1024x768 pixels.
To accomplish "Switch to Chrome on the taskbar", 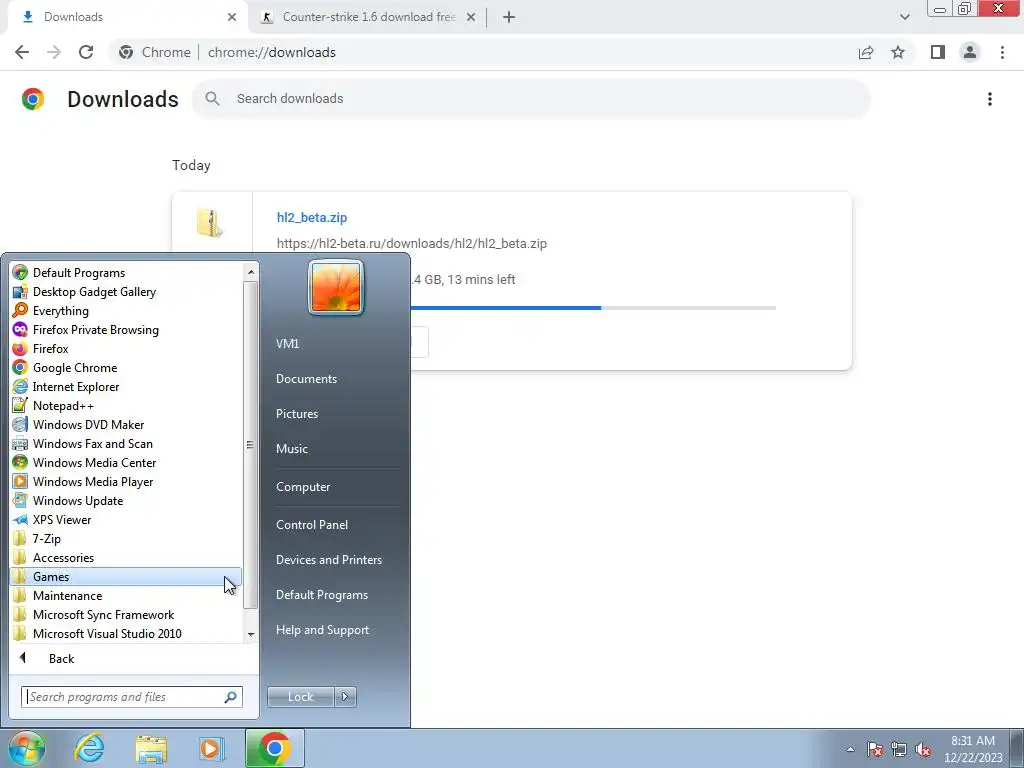I will click(x=274, y=748).
